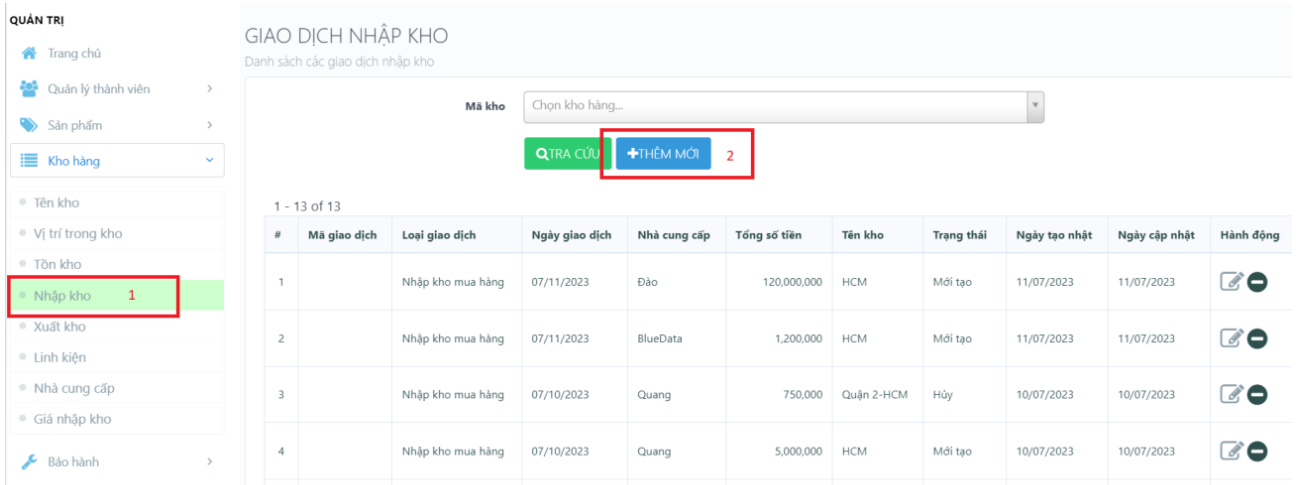The height and width of the screenshot is (485, 1308).
Task: Go to Tồn kho page
Action: coord(57,265)
